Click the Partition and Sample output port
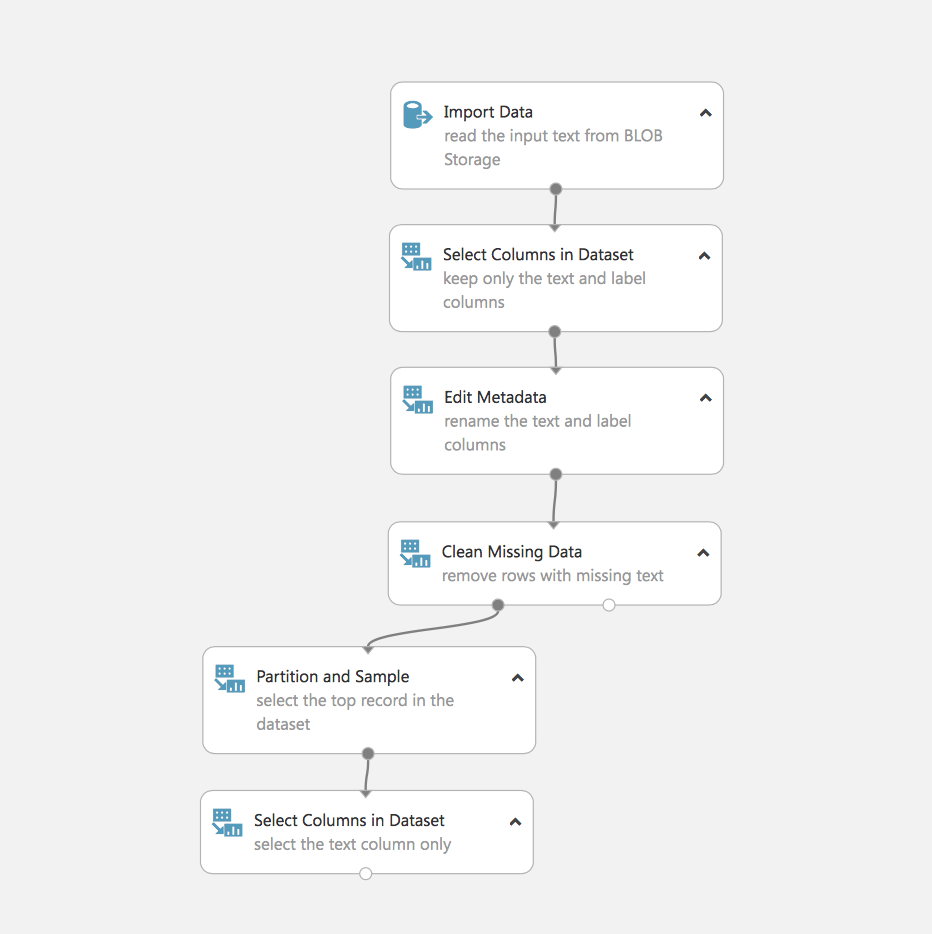This screenshot has height=934, width=932. (x=368, y=754)
